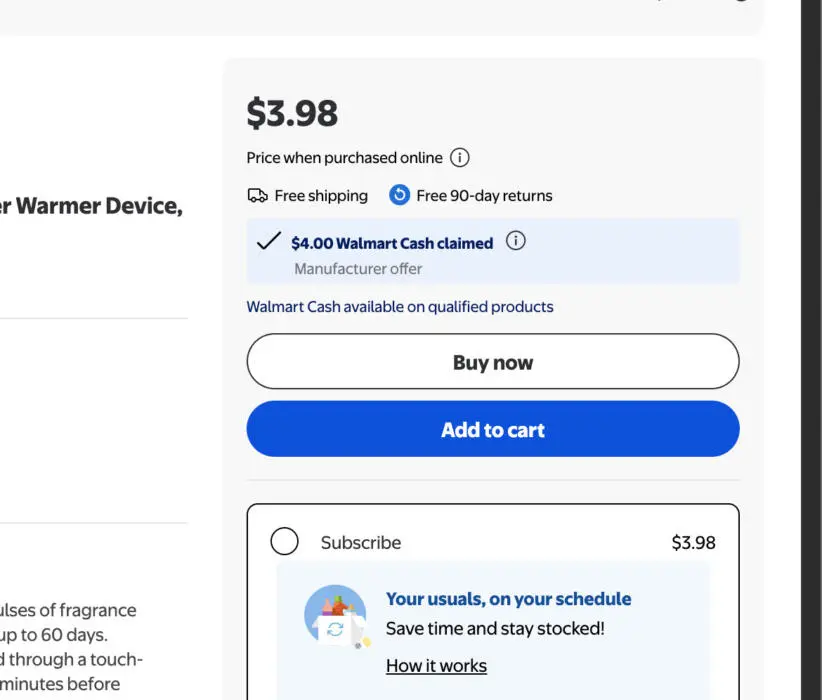Viewport: 822px width, 700px height.
Task: Click the Subscribe $3.98 price text
Action: pyautogui.click(x=693, y=543)
